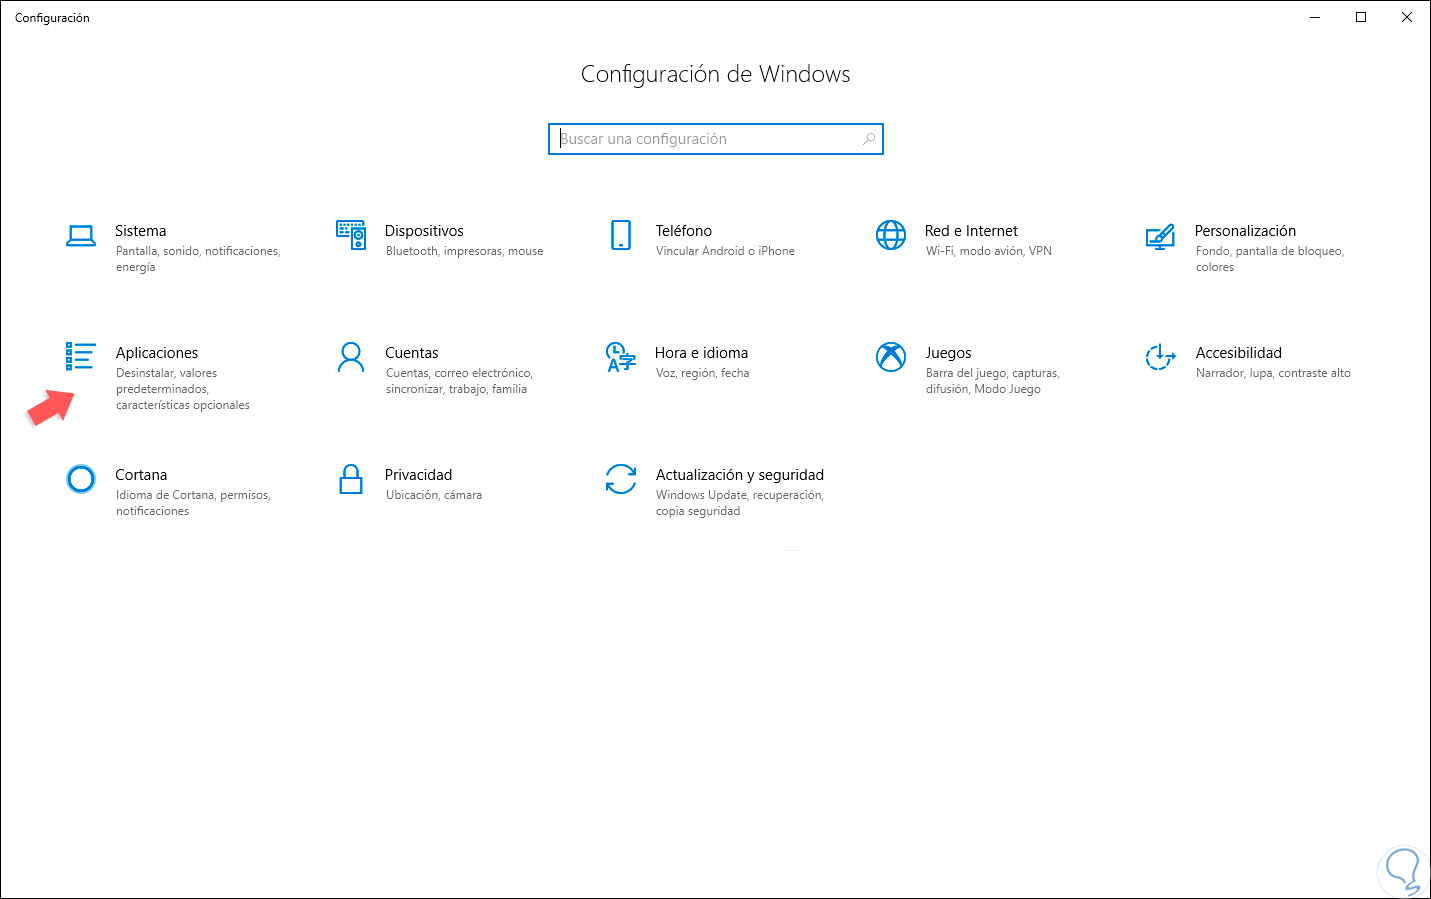Select the Hora e idioma title
Image resolution: width=1431 pixels, height=899 pixels.
tap(701, 353)
